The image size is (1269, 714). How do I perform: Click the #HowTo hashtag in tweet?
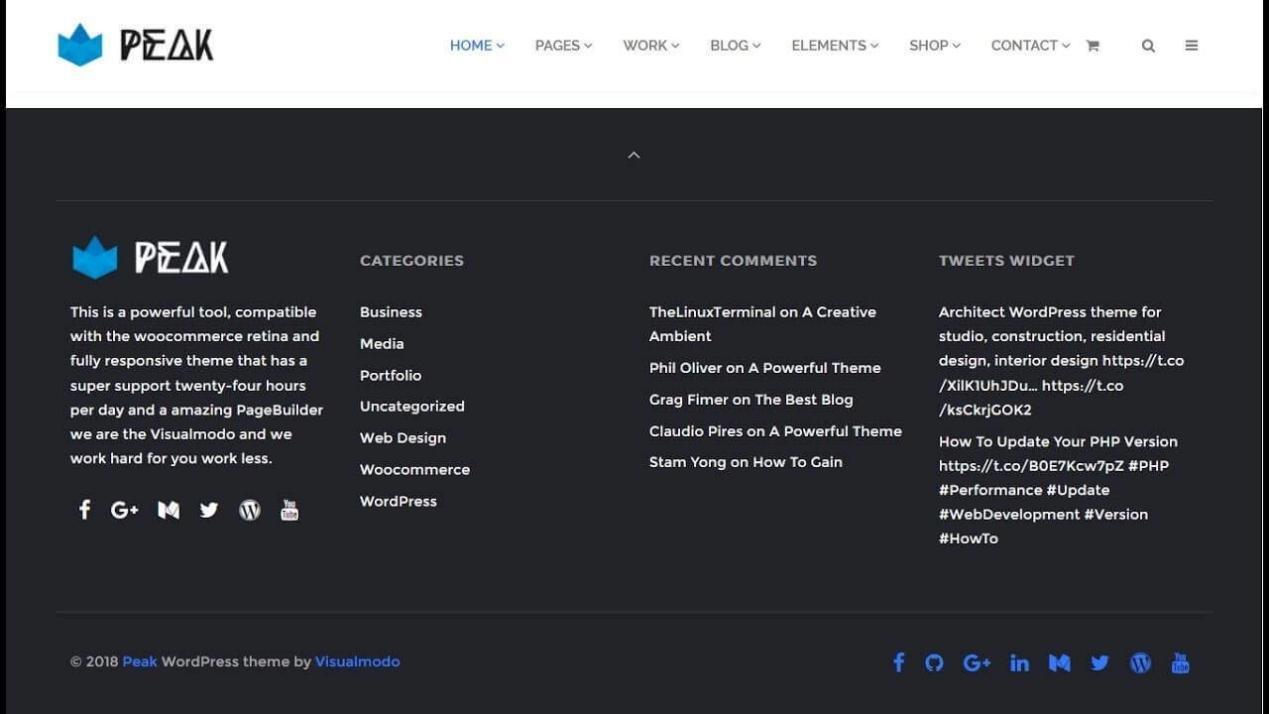pyautogui.click(x=968, y=539)
